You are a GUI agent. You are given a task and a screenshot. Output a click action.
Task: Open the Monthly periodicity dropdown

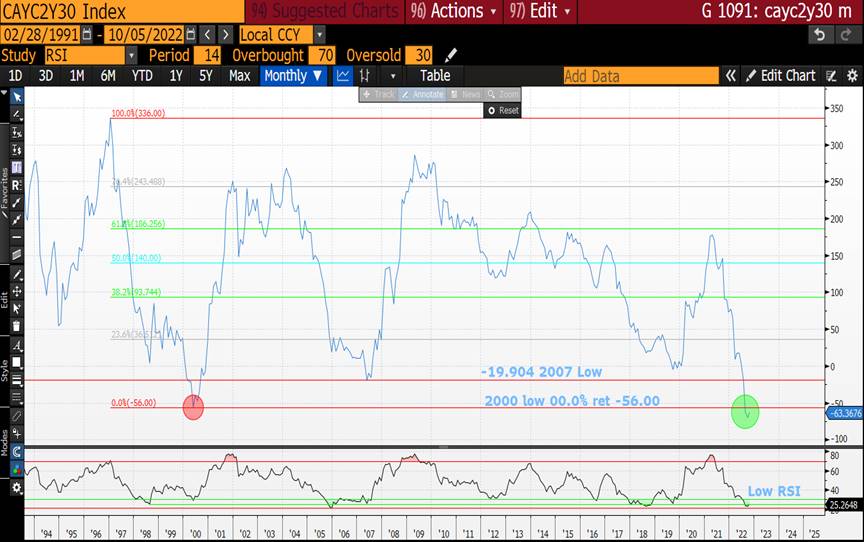pos(293,75)
